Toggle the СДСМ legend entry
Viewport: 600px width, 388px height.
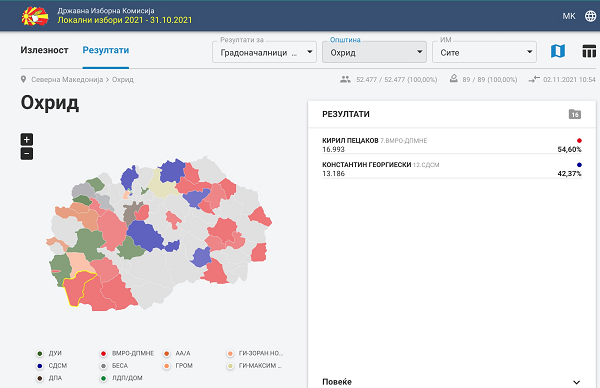click(x=52, y=366)
